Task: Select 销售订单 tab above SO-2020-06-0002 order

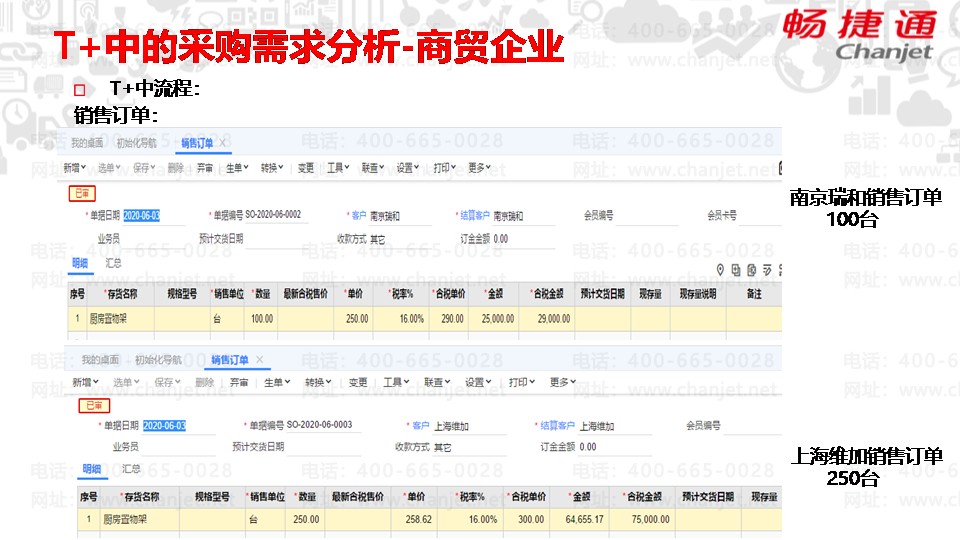Action: 197,143
